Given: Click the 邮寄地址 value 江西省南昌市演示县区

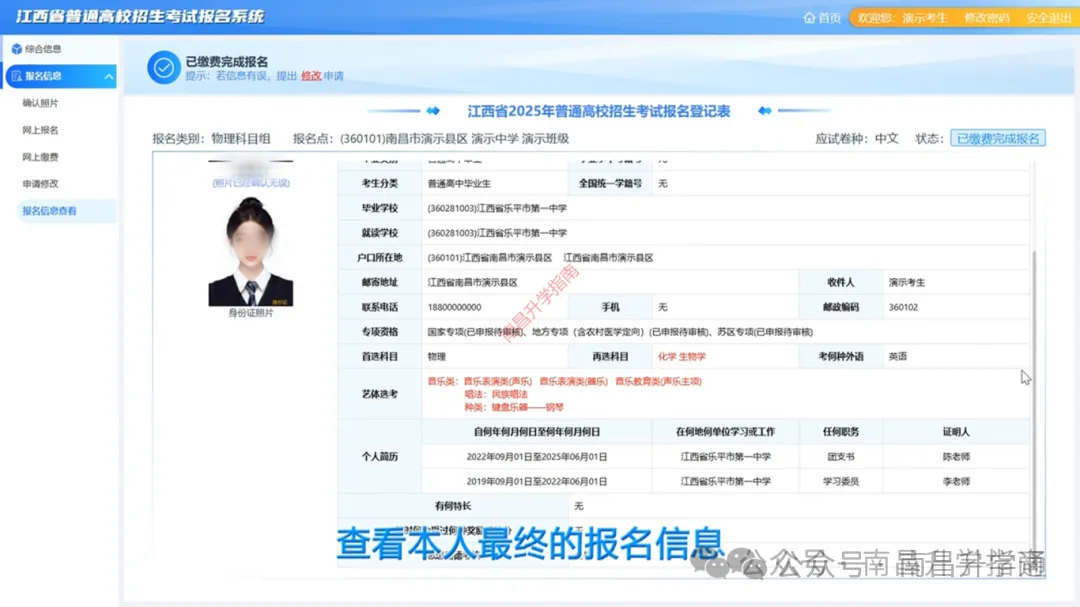Looking at the screenshot, I should (472, 282).
